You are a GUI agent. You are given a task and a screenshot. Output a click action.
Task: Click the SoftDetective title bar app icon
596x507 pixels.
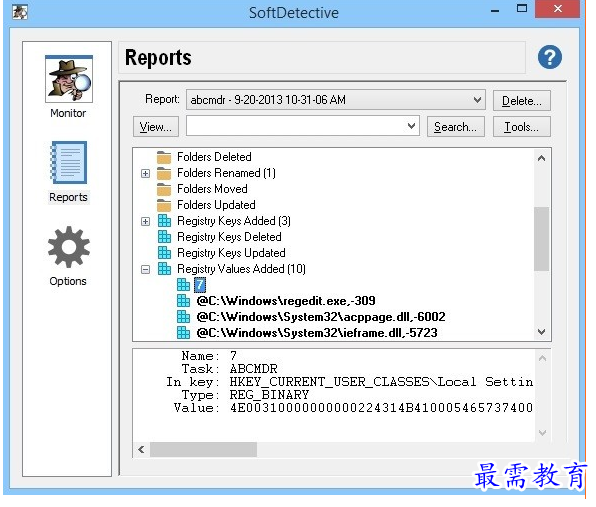point(20,12)
